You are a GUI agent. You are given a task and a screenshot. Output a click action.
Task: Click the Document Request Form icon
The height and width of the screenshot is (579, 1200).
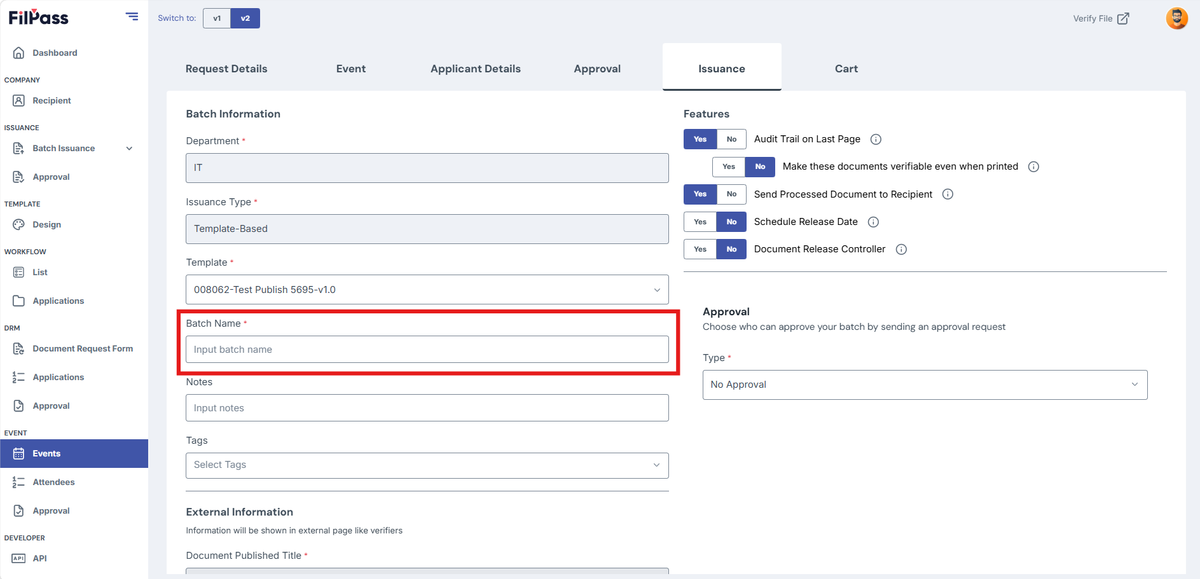18,349
